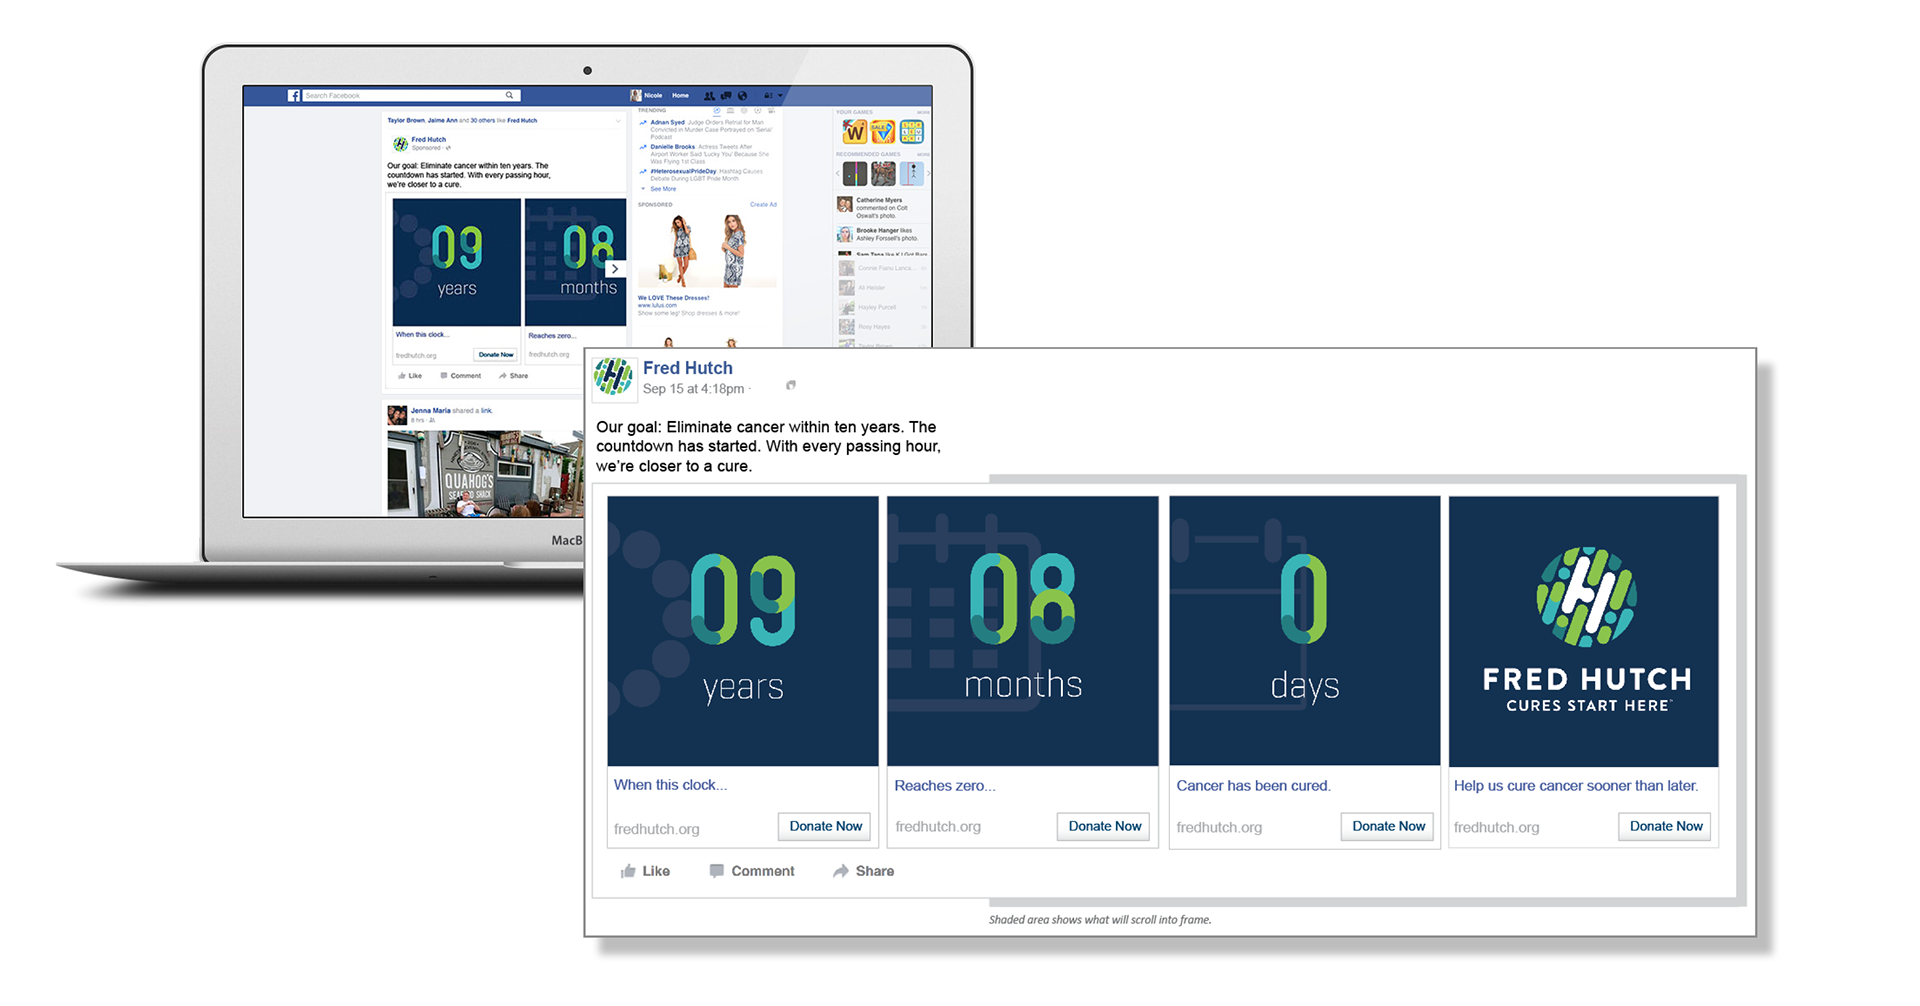The width and height of the screenshot is (1920, 1006).
Task: Like the enlarged Fred Hutch post
Action: coord(645,871)
